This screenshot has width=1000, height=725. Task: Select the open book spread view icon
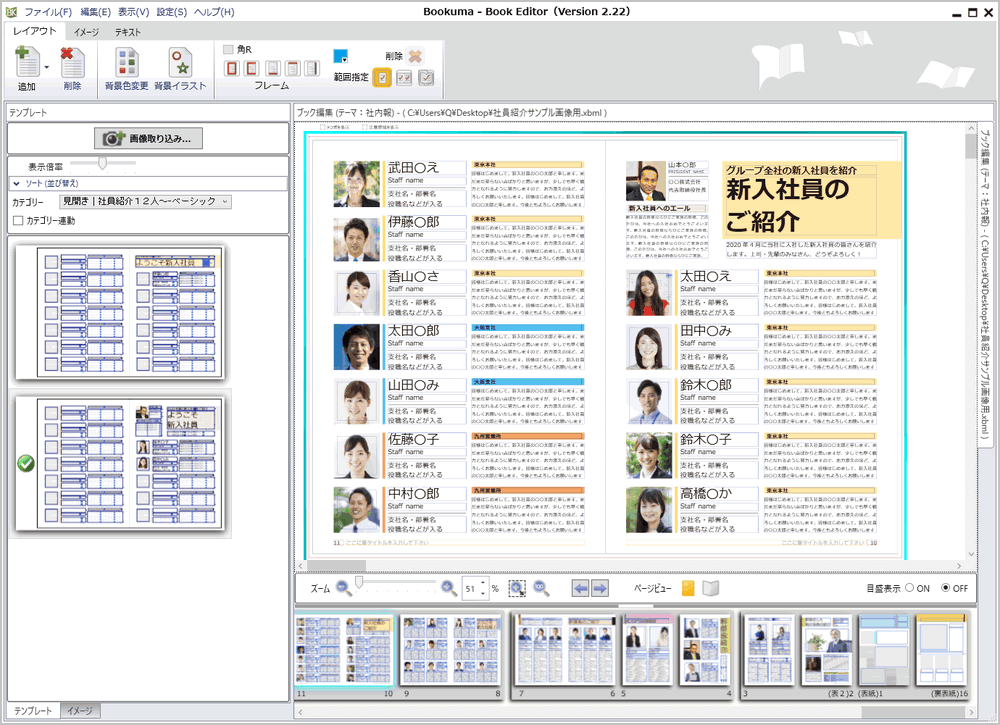click(x=710, y=588)
